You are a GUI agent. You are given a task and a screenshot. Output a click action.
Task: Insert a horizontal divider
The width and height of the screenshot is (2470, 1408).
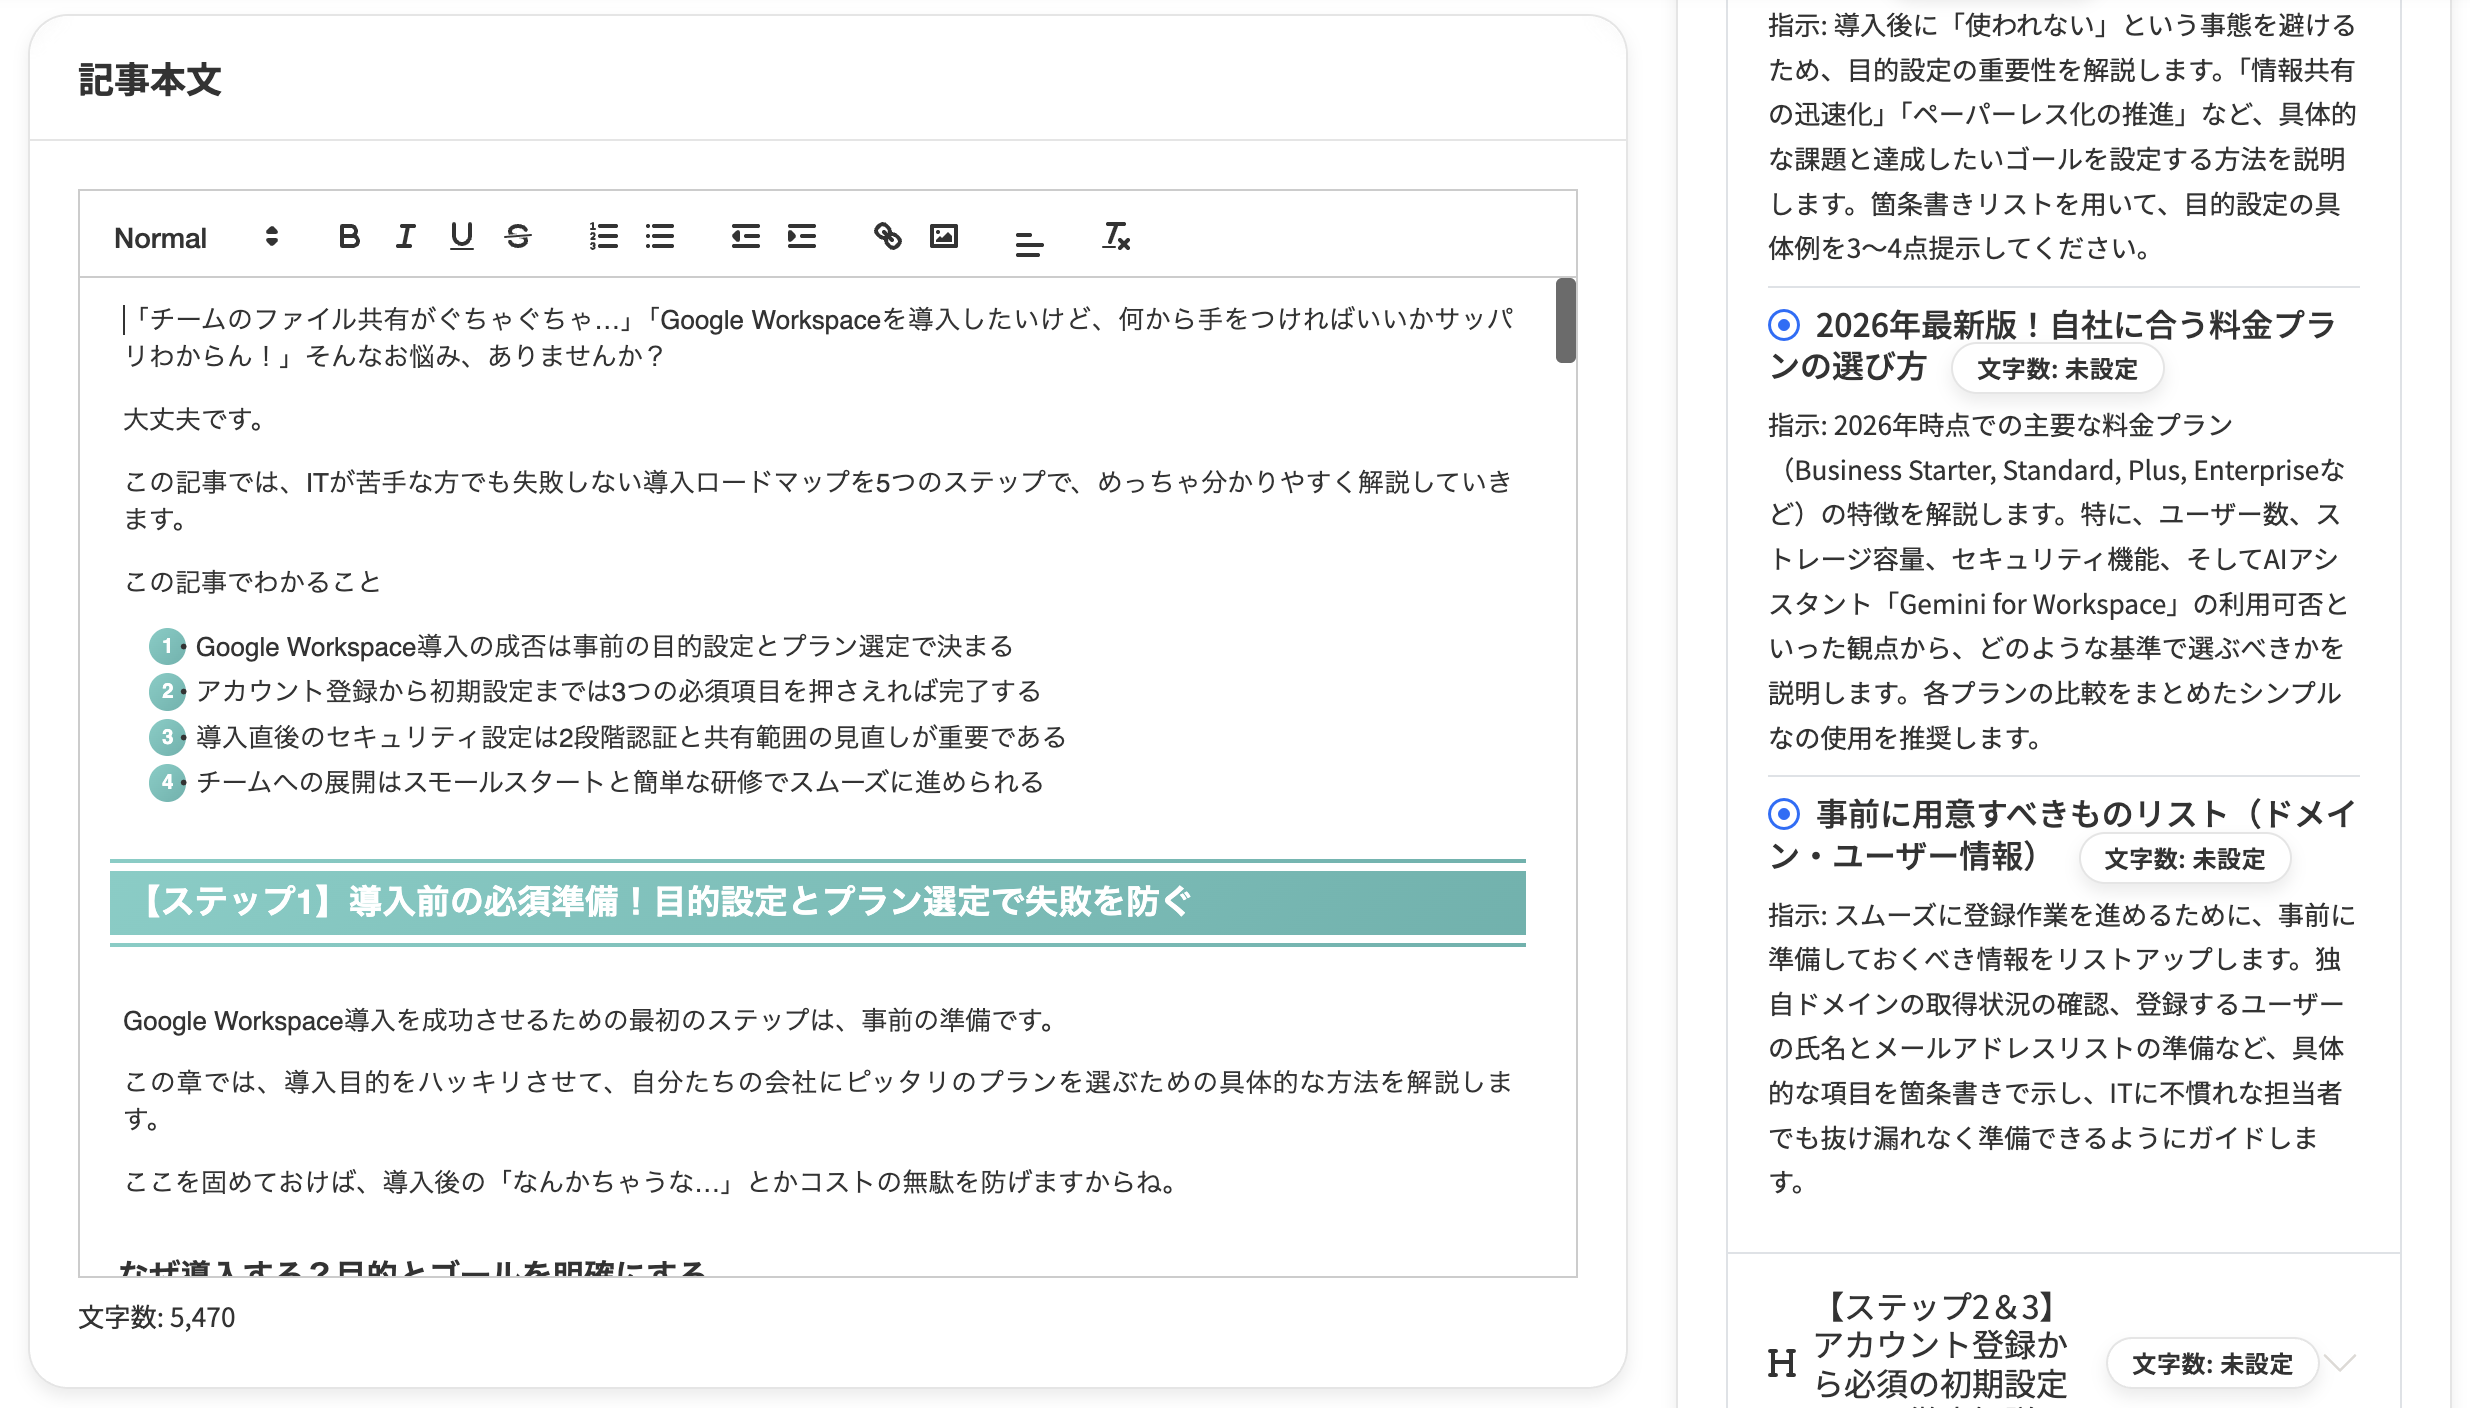[x=1029, y=243]
